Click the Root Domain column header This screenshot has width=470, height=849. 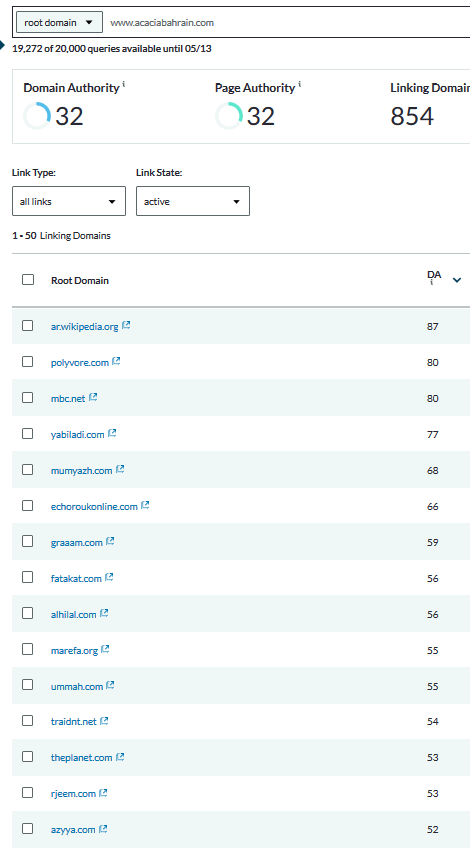point(80,280)
